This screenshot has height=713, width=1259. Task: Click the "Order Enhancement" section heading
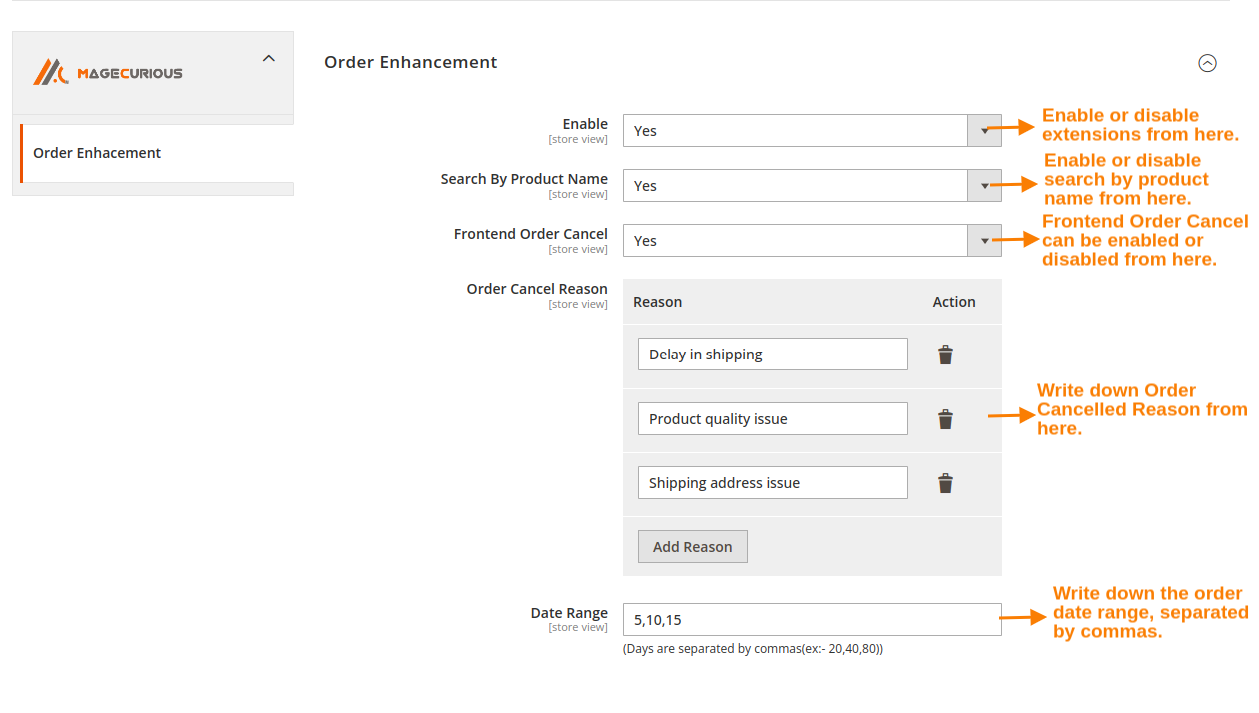tap(410, 62)
